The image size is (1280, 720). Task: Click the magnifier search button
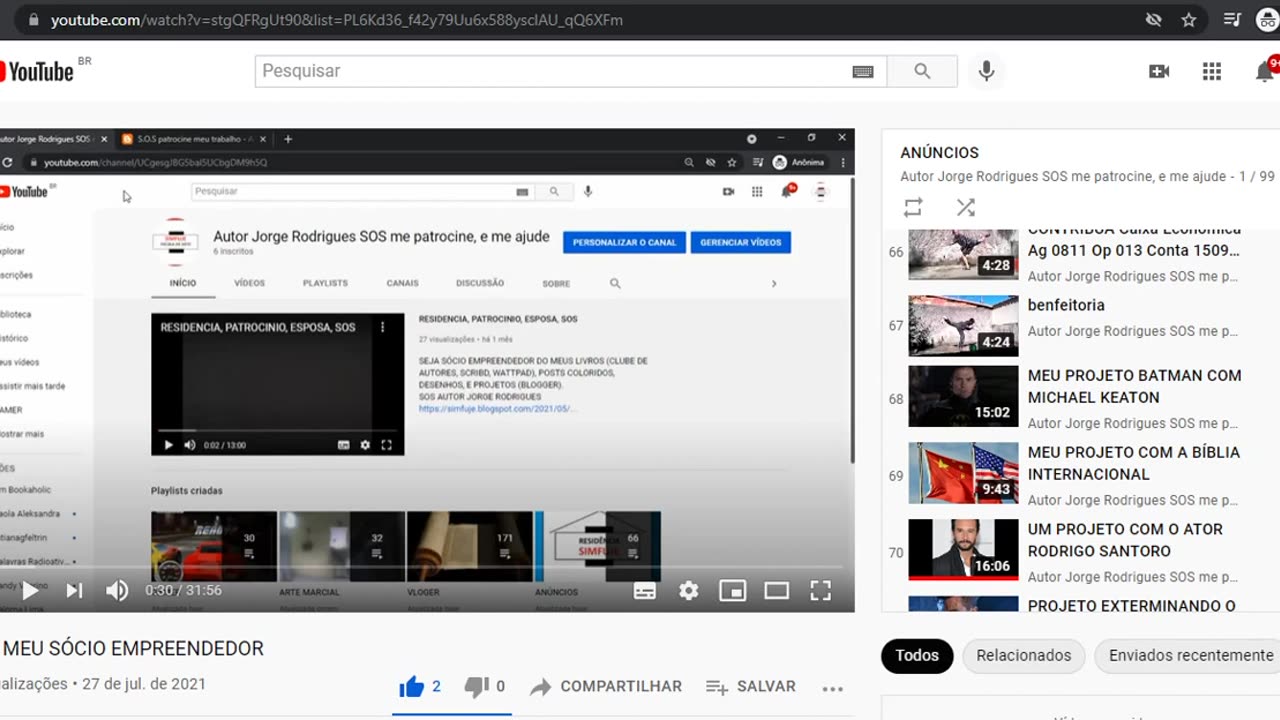pyautogui.click(x=922, y=71)
